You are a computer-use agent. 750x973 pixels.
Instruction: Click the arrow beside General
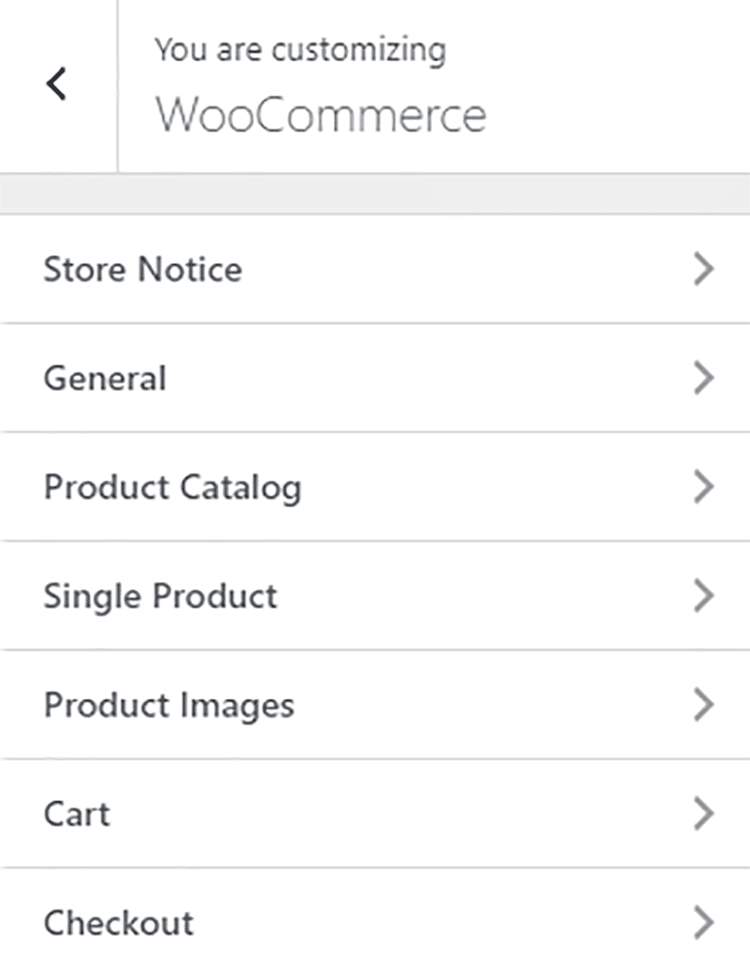point(704,378)
